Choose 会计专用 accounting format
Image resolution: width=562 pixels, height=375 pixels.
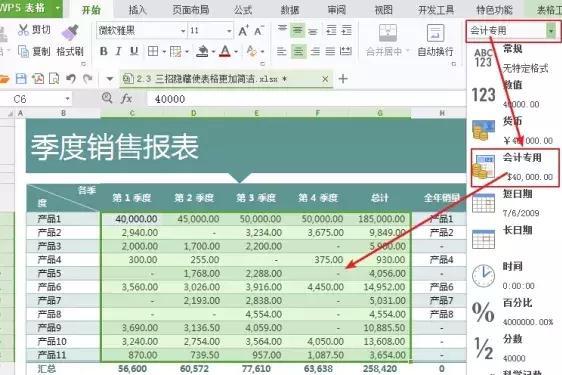515,168
